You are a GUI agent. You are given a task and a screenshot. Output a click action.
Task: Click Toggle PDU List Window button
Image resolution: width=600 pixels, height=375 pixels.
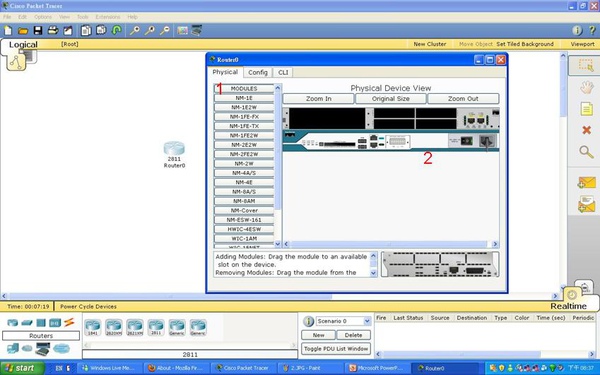(x=336, y=349)
